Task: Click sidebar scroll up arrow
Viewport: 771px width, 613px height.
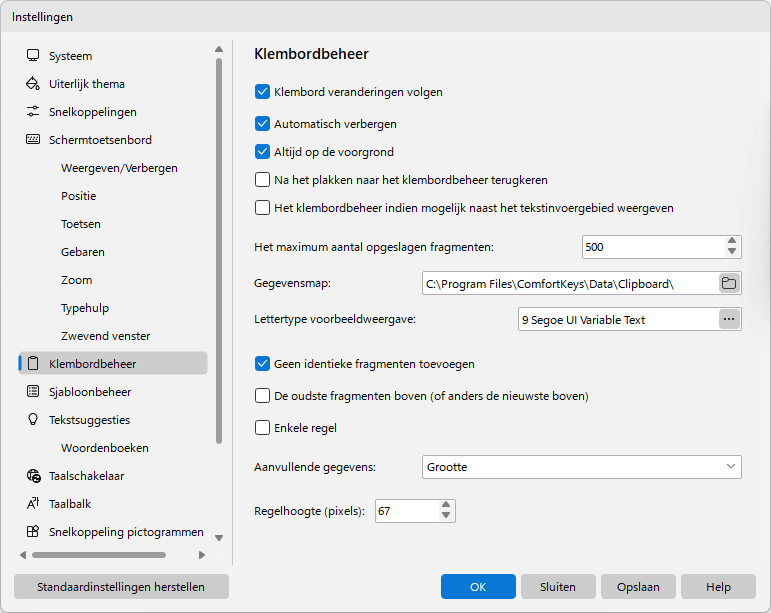Action: [x=219, y=49]
